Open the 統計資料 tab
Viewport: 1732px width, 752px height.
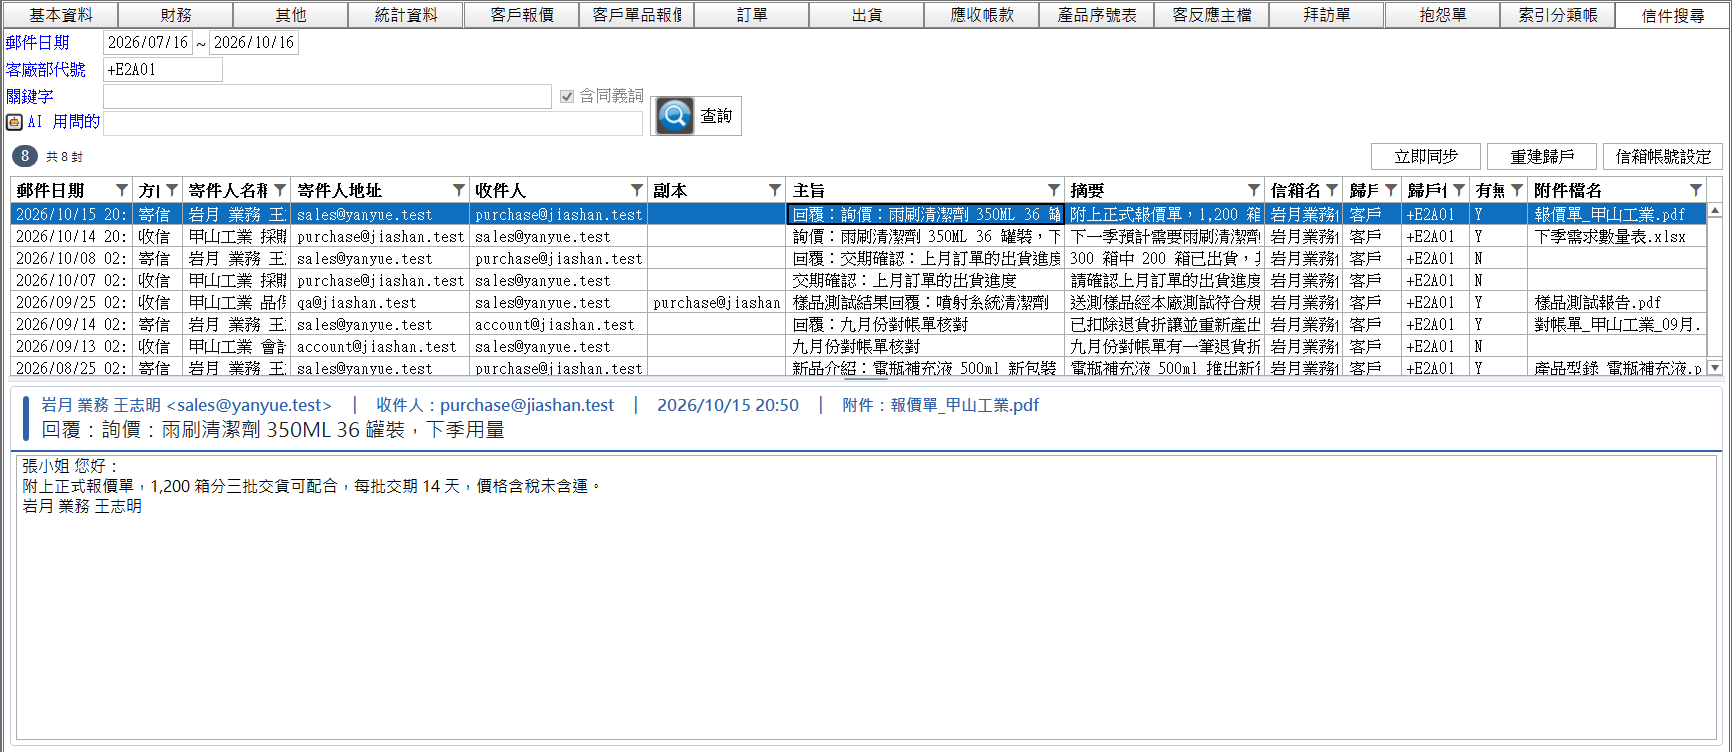[406, 15]
